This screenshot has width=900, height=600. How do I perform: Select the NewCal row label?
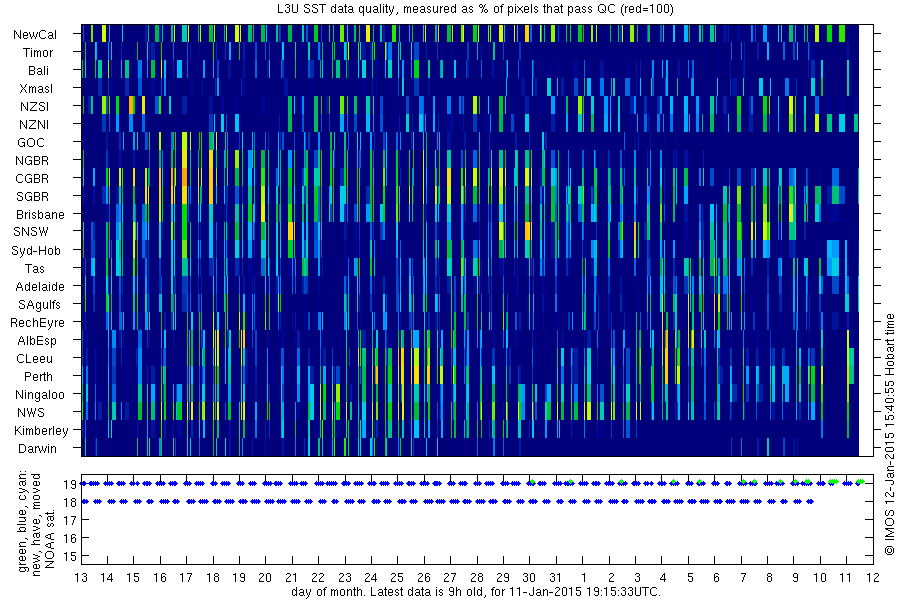(35, 34)
